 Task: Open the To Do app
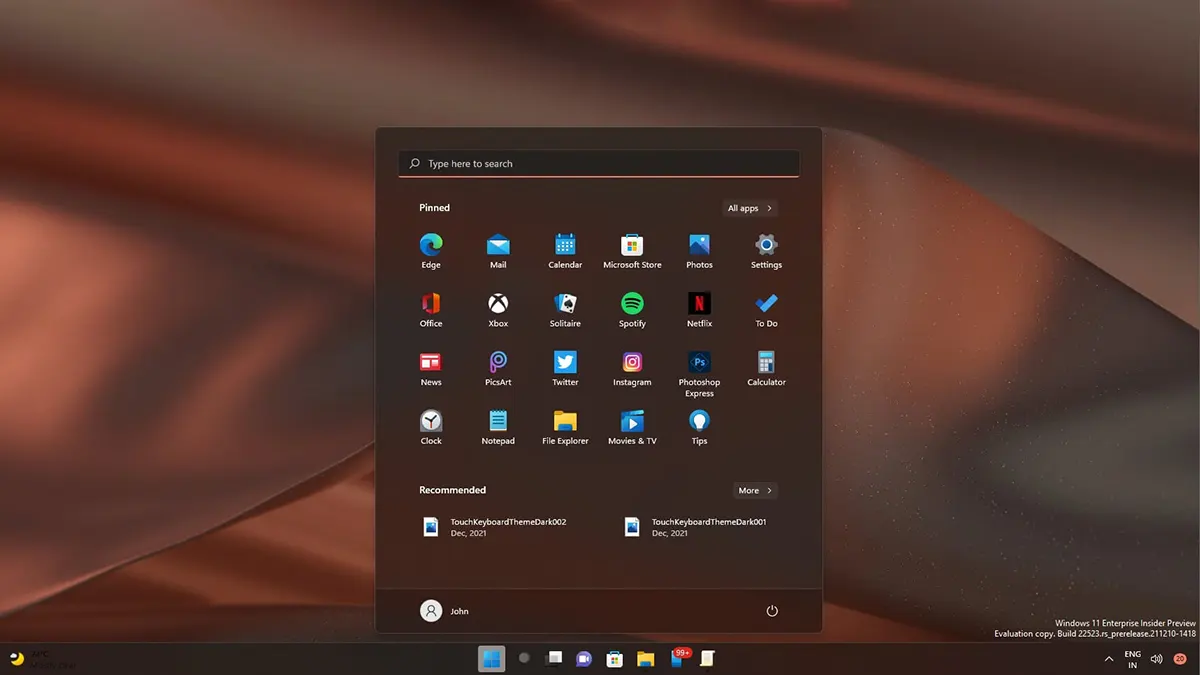766,309
